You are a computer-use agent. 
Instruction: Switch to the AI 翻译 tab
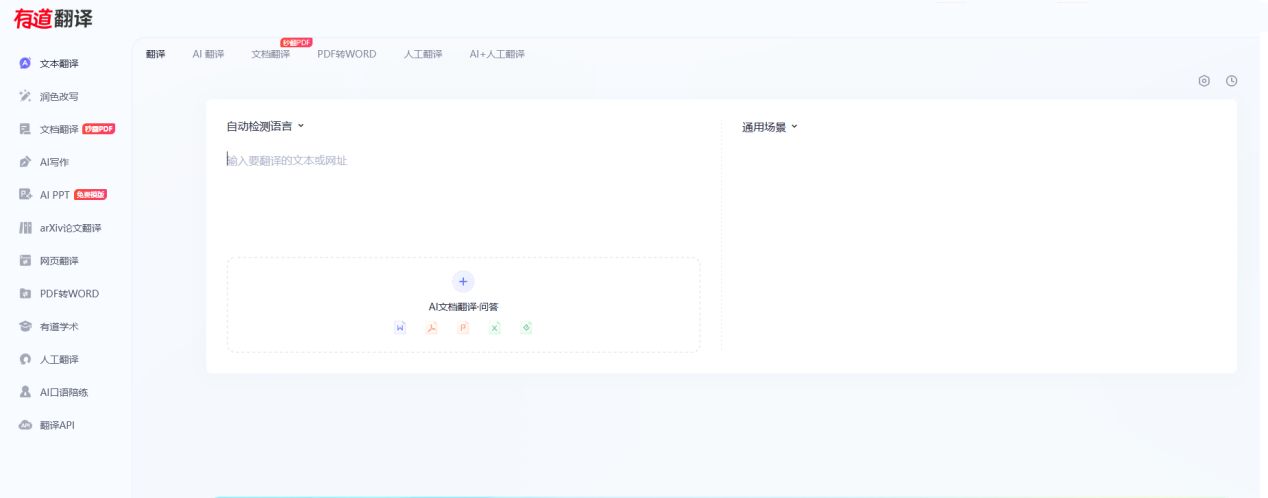(x=208, y=54)
